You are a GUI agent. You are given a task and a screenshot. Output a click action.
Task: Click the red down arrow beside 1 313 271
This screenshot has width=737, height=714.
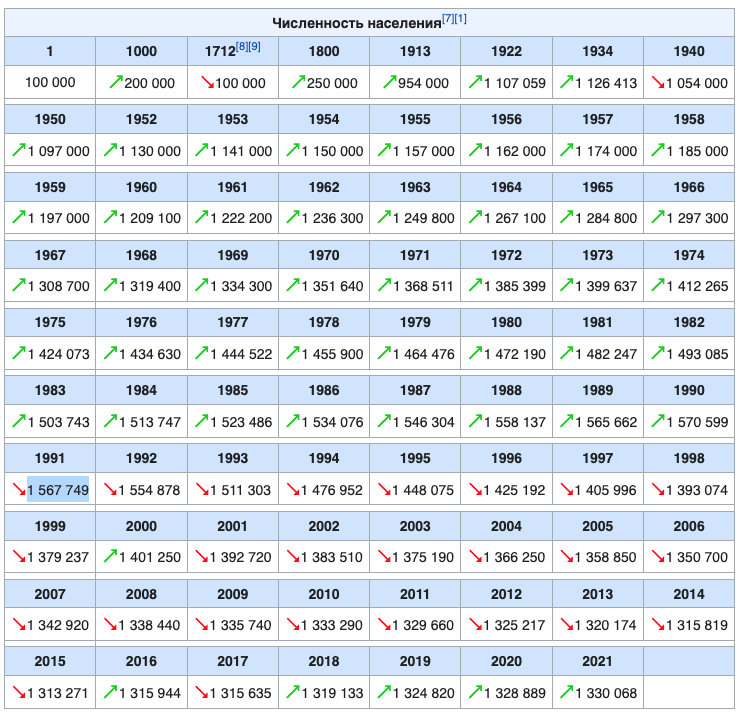(x=19, y=692)
